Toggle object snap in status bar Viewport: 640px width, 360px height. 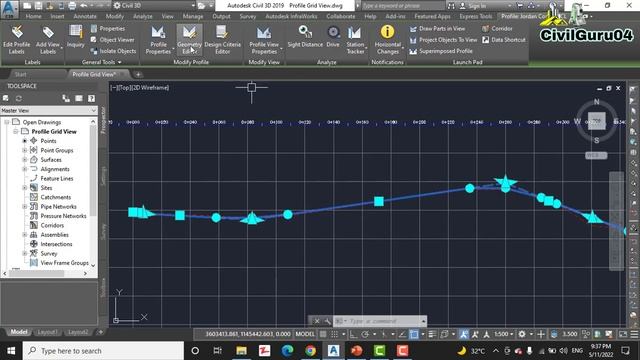coord(414,334)
